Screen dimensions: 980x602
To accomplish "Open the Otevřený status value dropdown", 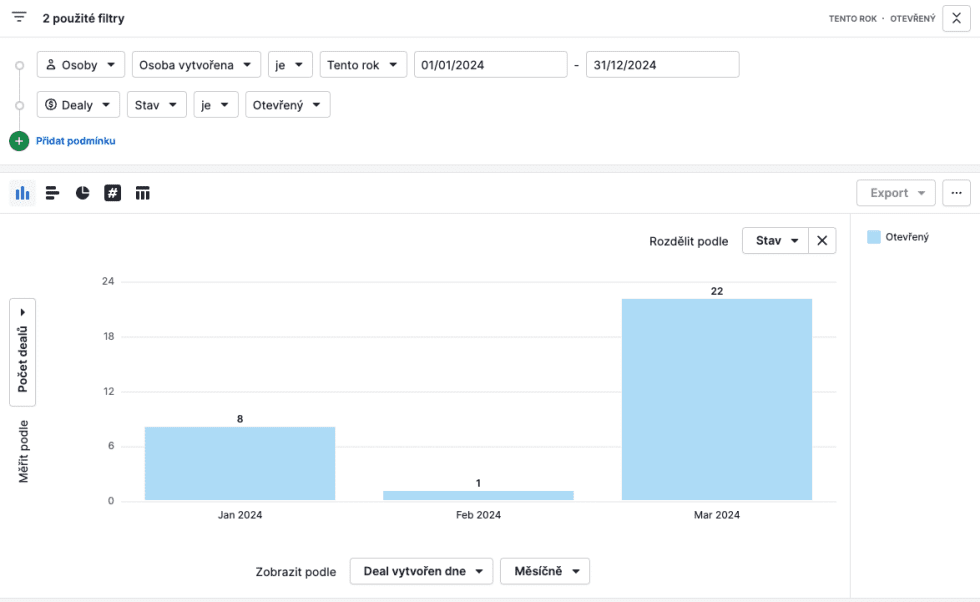I will click(287, 104).
